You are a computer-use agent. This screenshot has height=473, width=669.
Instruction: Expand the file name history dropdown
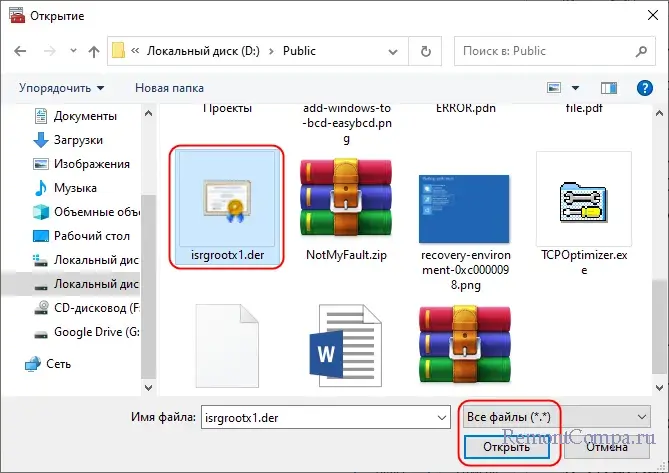439,415
